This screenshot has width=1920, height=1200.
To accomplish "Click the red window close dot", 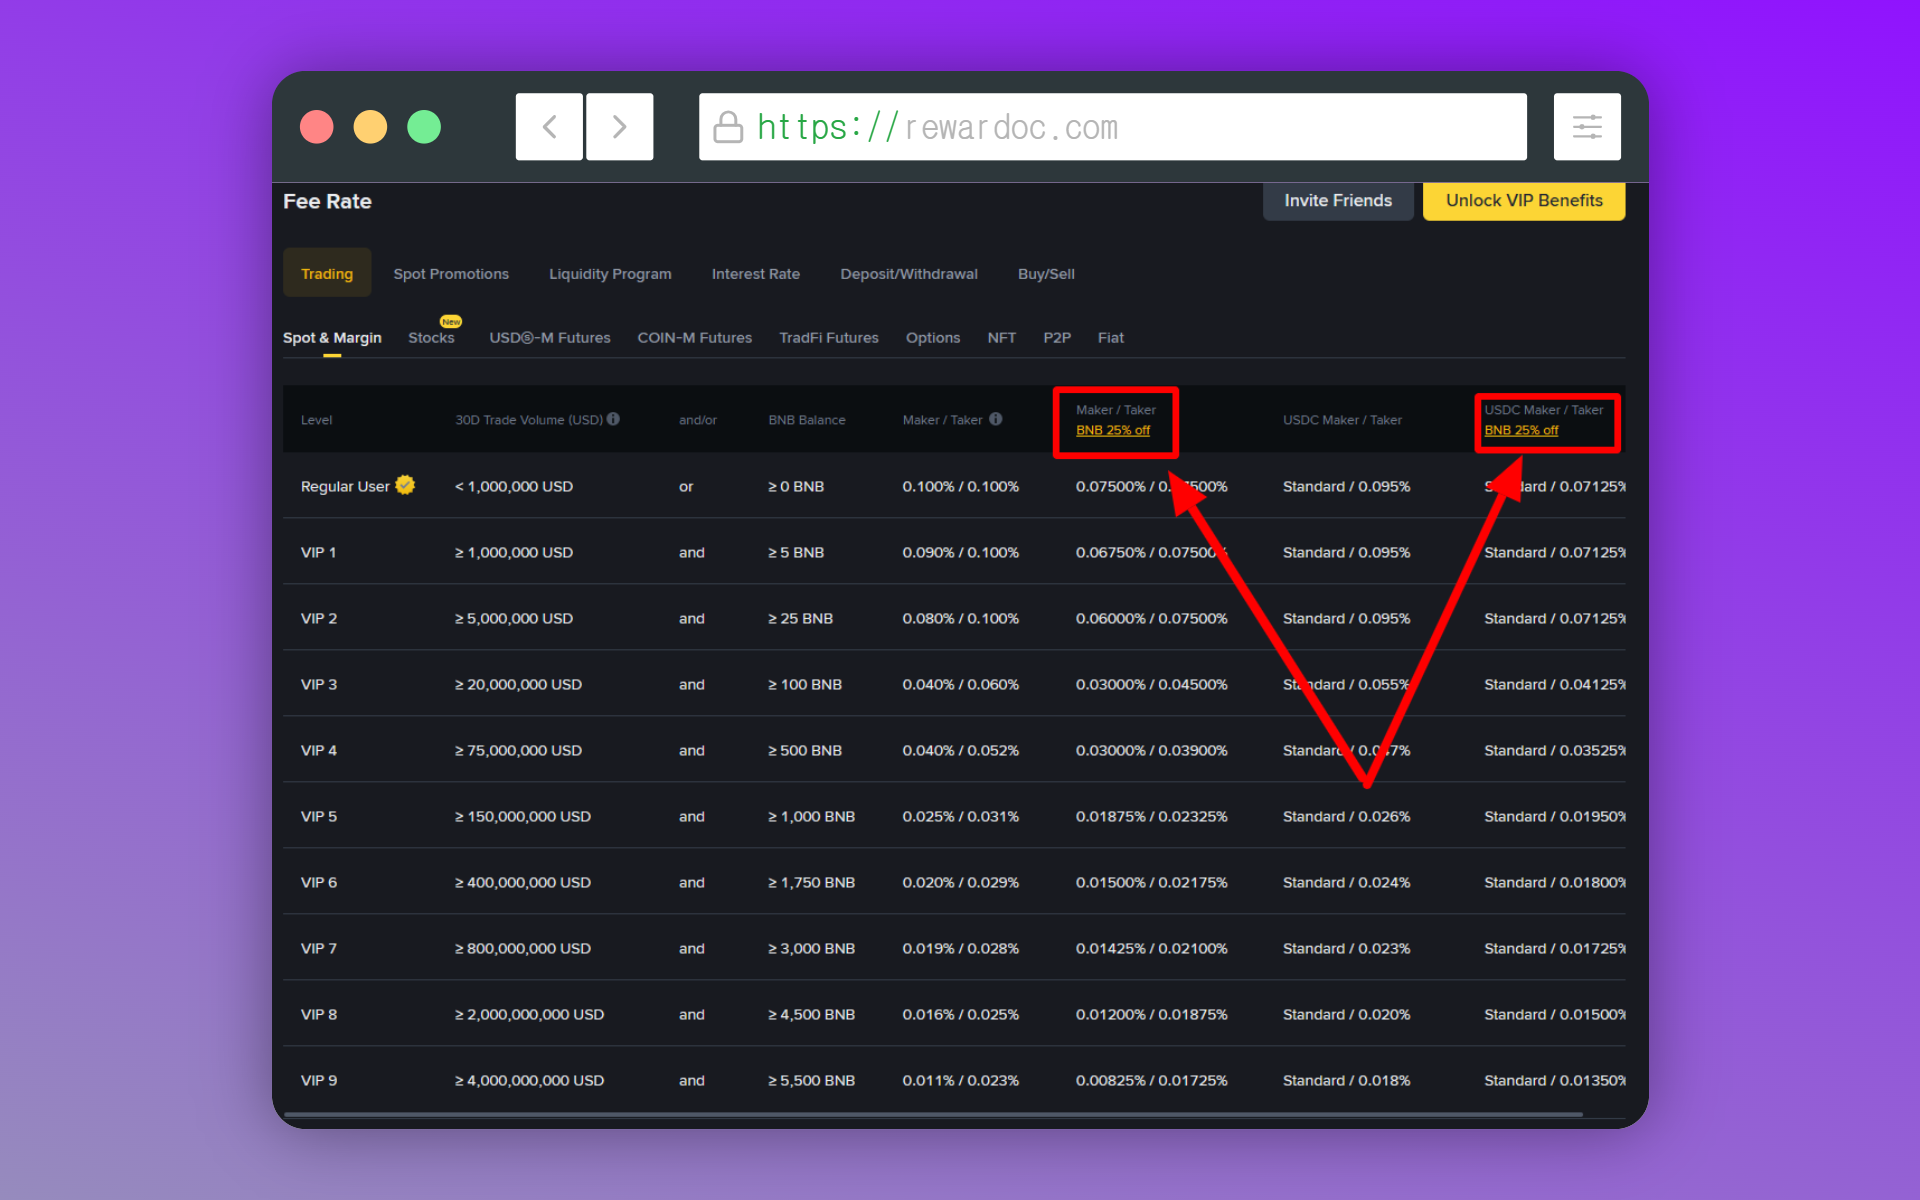I will tap(317, 127).
